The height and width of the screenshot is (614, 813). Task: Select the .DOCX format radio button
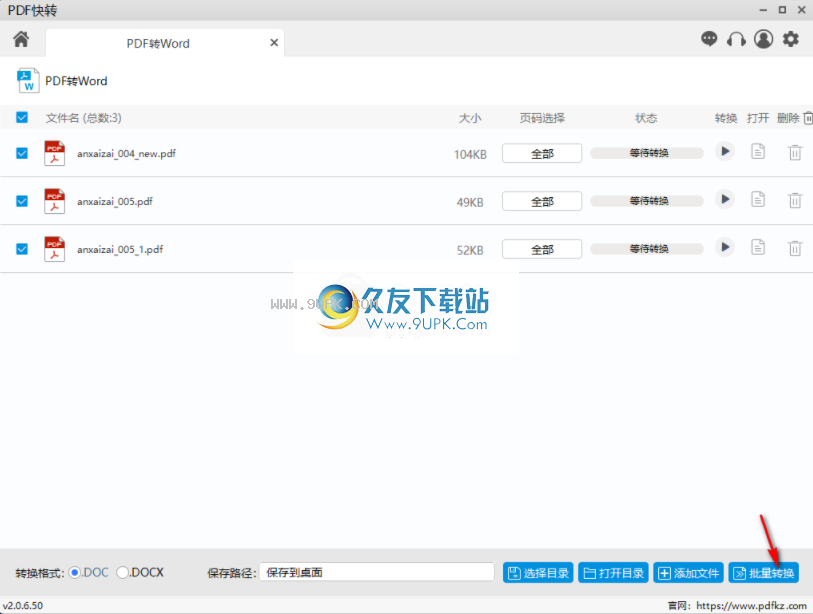pyautogui.click(x=122, y=573)
